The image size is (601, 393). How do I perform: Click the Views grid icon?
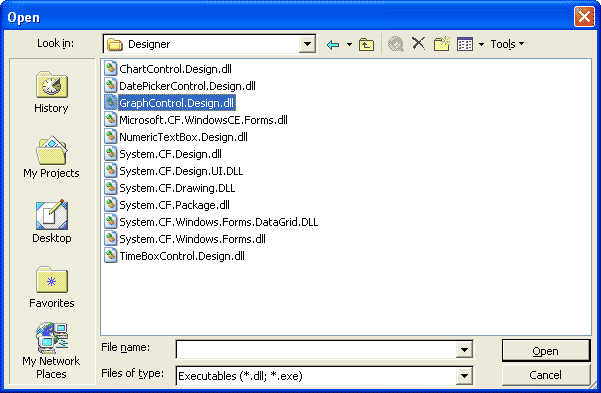(x=465, y=44)
